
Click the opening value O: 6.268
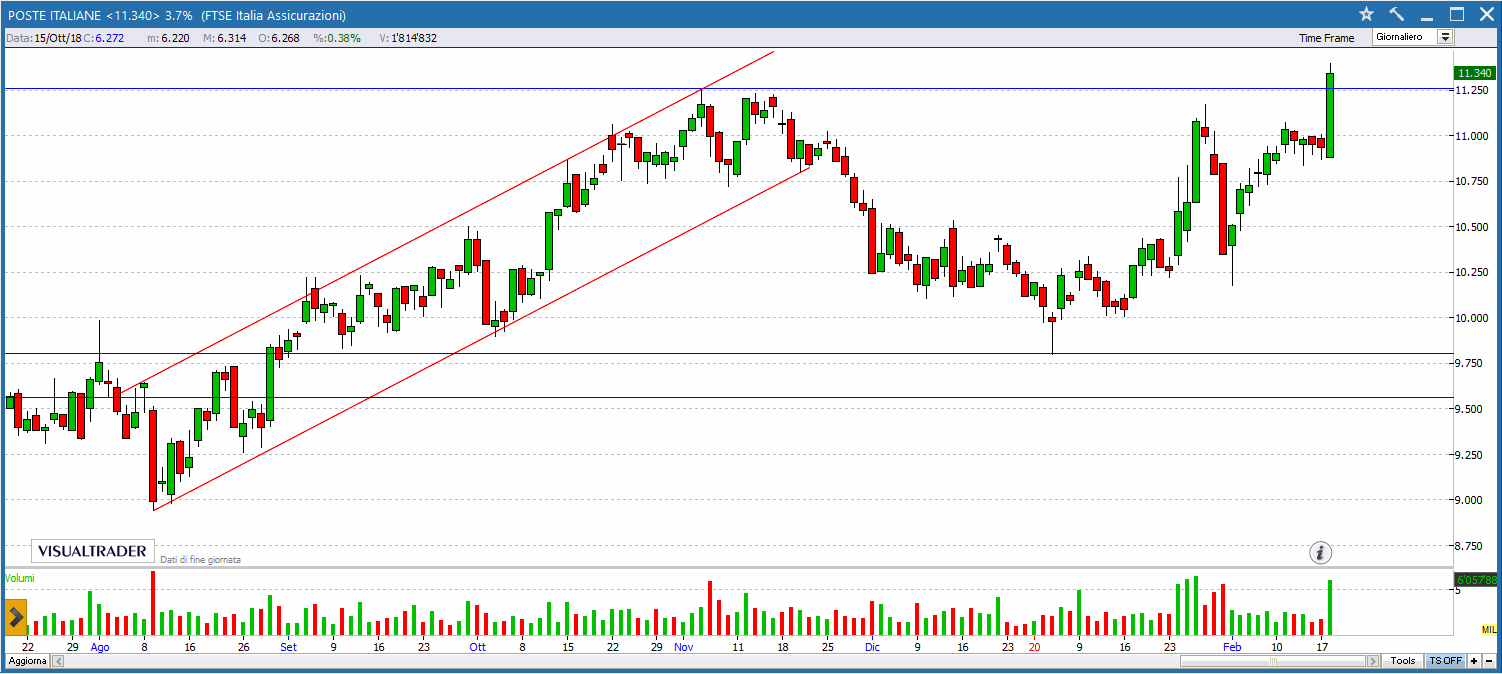pyautogui.click(x=277, y=38)
